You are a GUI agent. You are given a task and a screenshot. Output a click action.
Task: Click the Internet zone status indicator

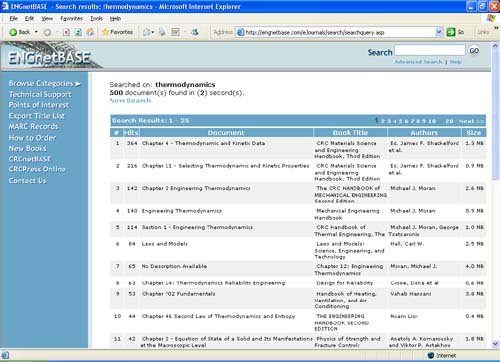[x=442, y=356]
